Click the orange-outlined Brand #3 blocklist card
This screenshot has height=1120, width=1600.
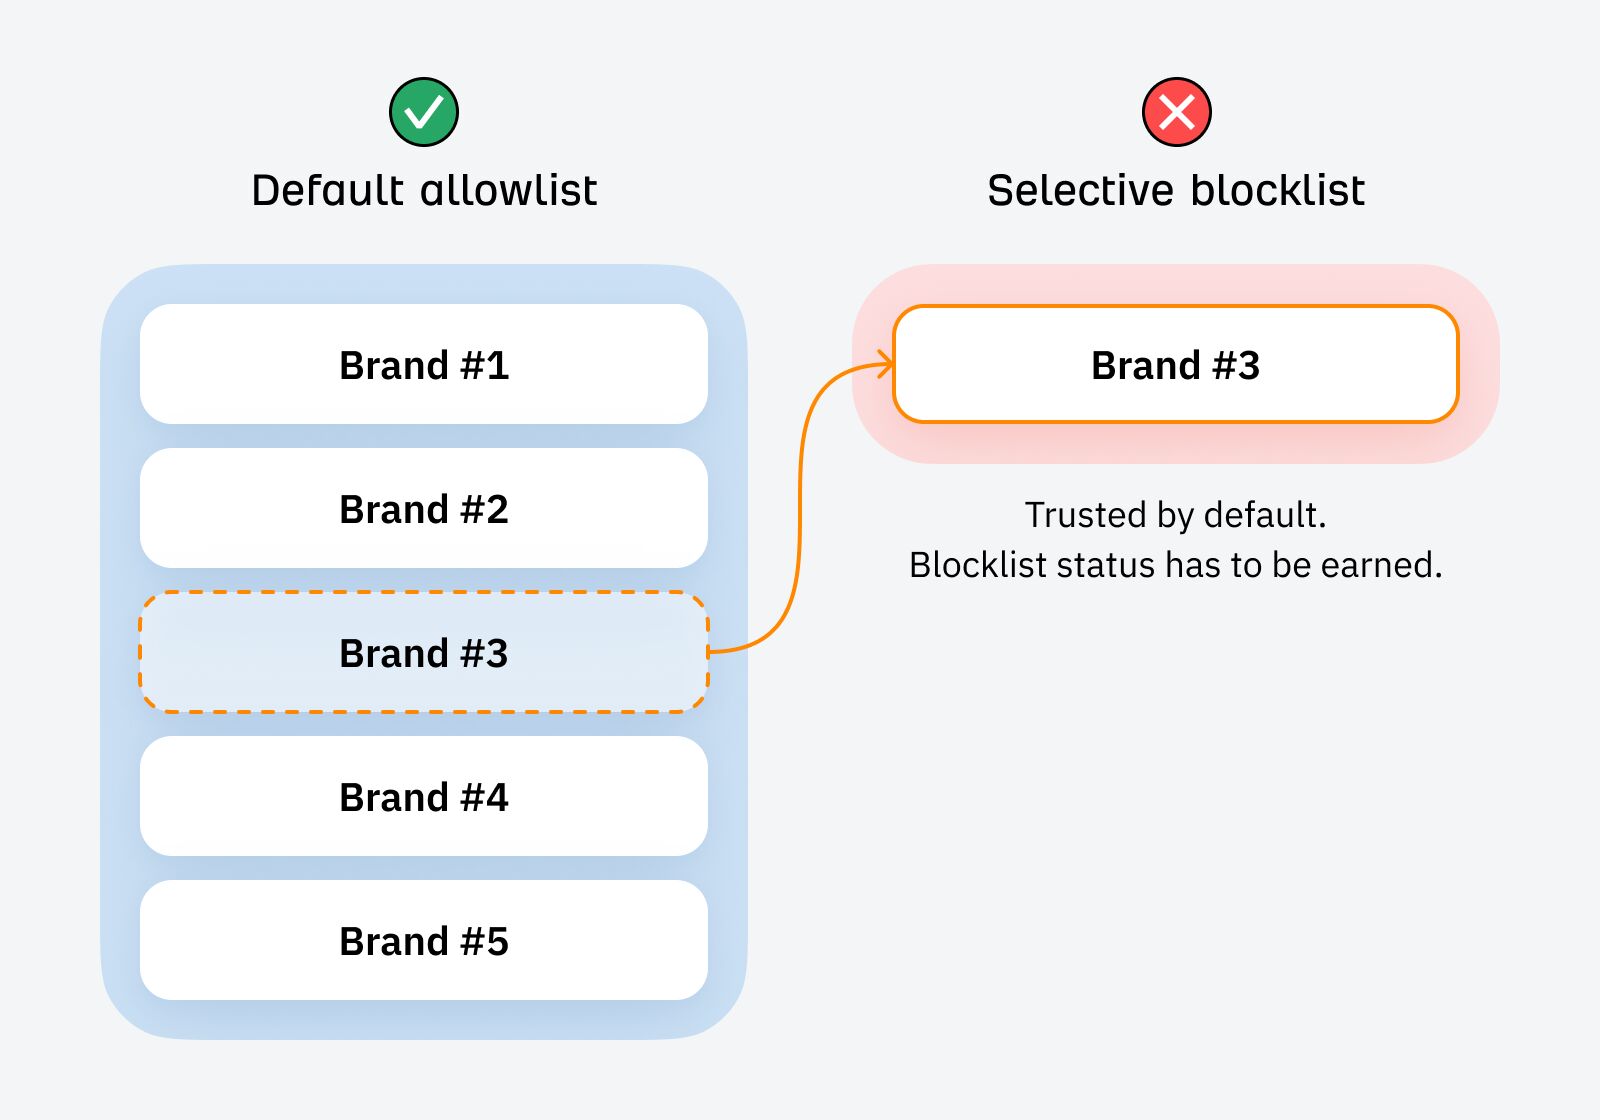(1175, 365)
